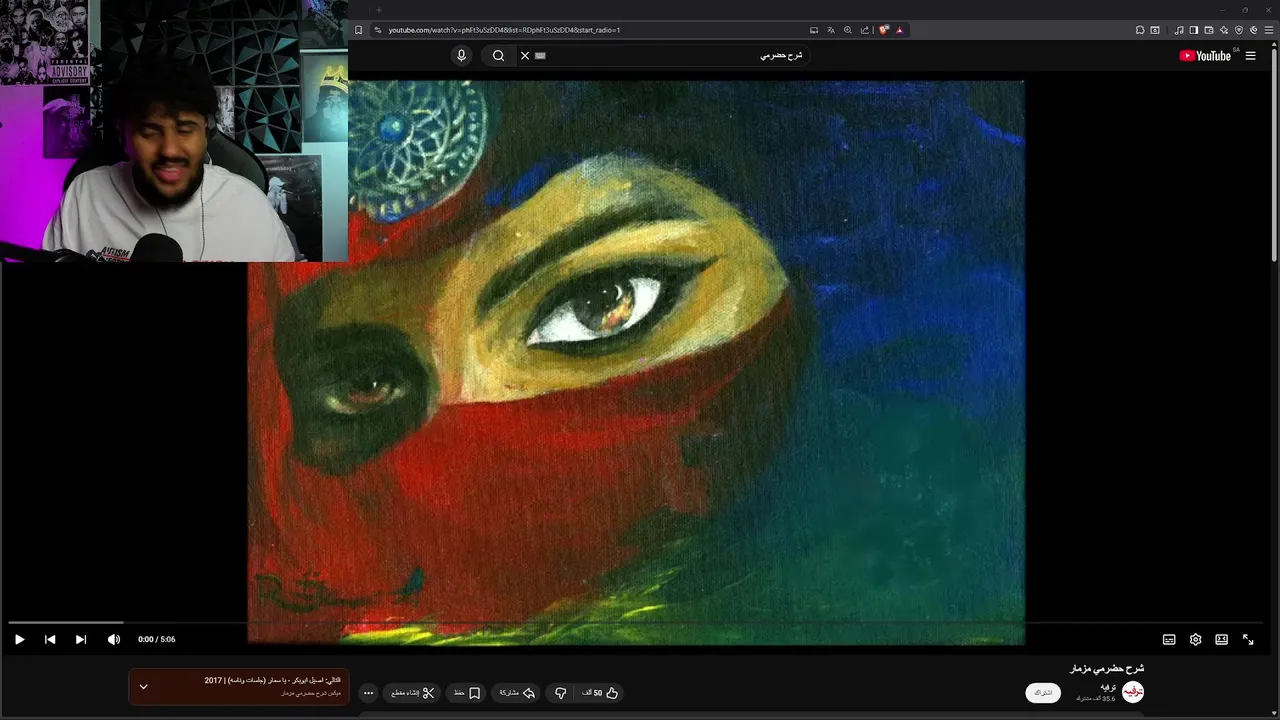
Task: Open the zoom control in address bar
Action: [x=848, y=30]
